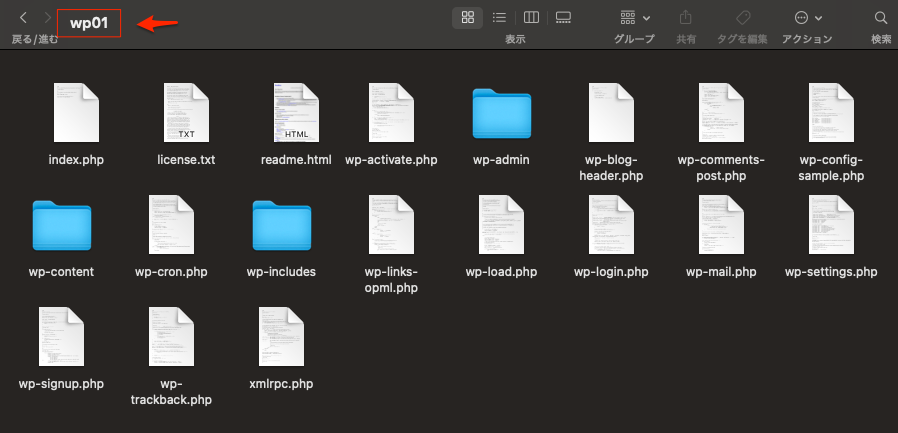The height and width of the screenshot is (433, 898).
Task: Select the readme.html file
Action: [296, 113]
